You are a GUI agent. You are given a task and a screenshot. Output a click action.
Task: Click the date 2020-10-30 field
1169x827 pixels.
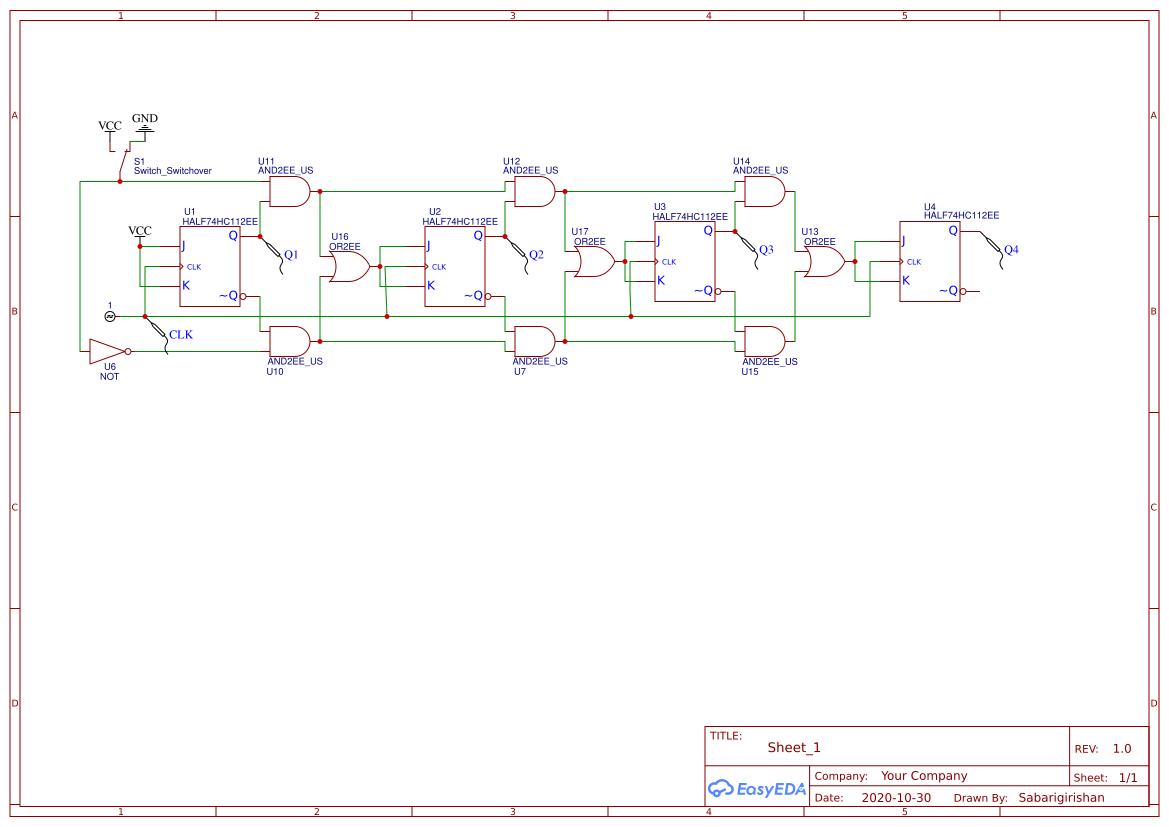click(x=897, y=797)
